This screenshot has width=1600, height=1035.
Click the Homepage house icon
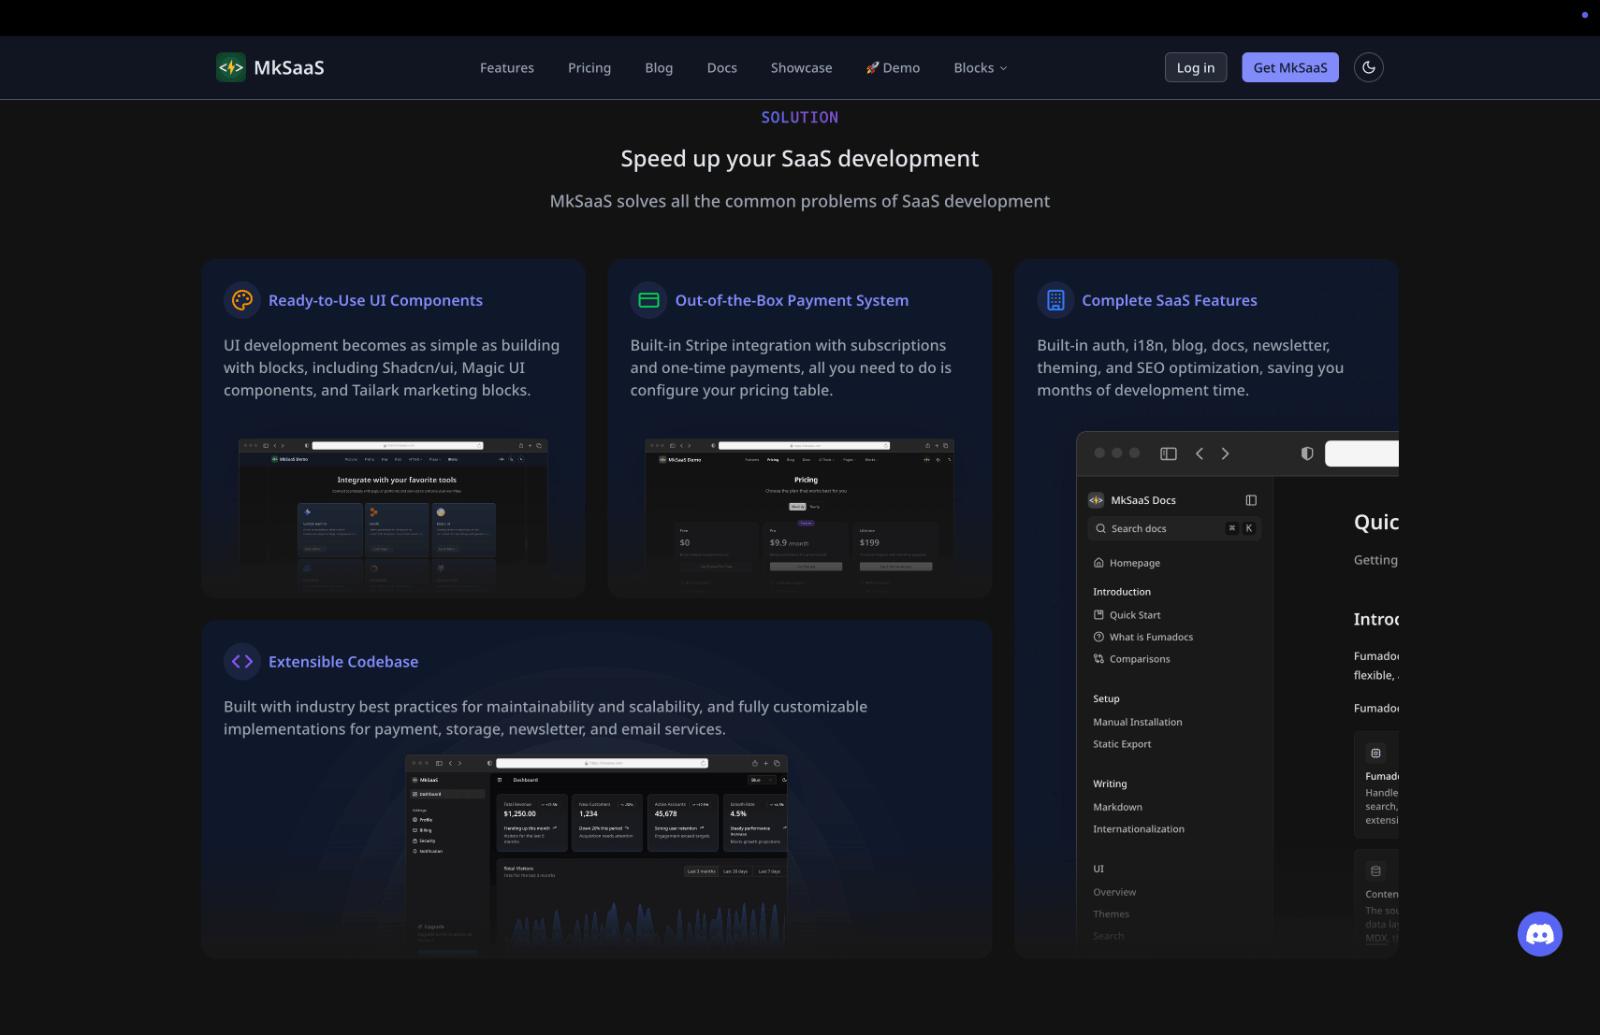tap(1099, 563)
